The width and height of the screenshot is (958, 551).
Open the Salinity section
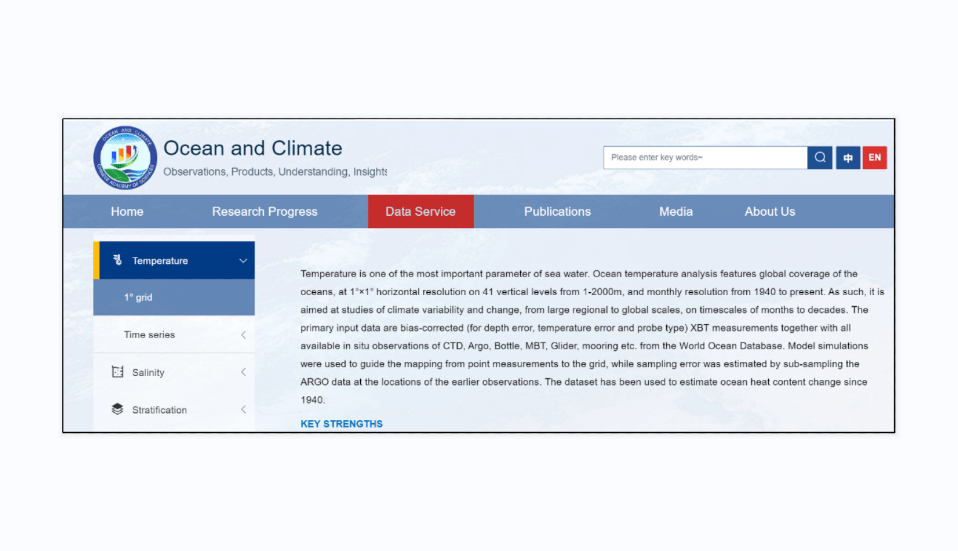tap(174, 372)
